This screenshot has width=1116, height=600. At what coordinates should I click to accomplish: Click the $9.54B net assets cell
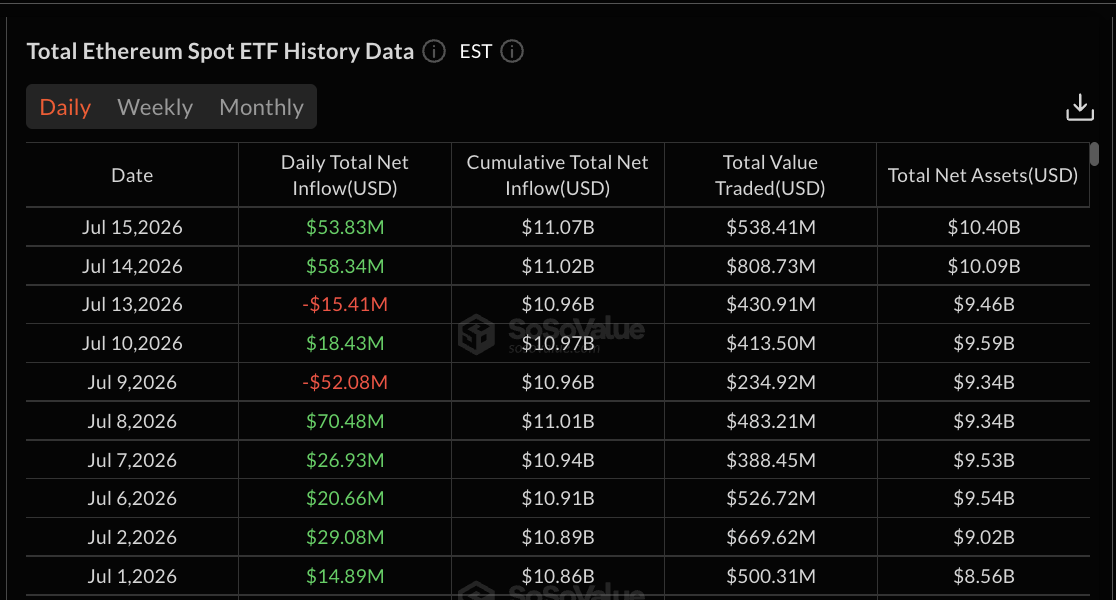(x=984, y=498)
